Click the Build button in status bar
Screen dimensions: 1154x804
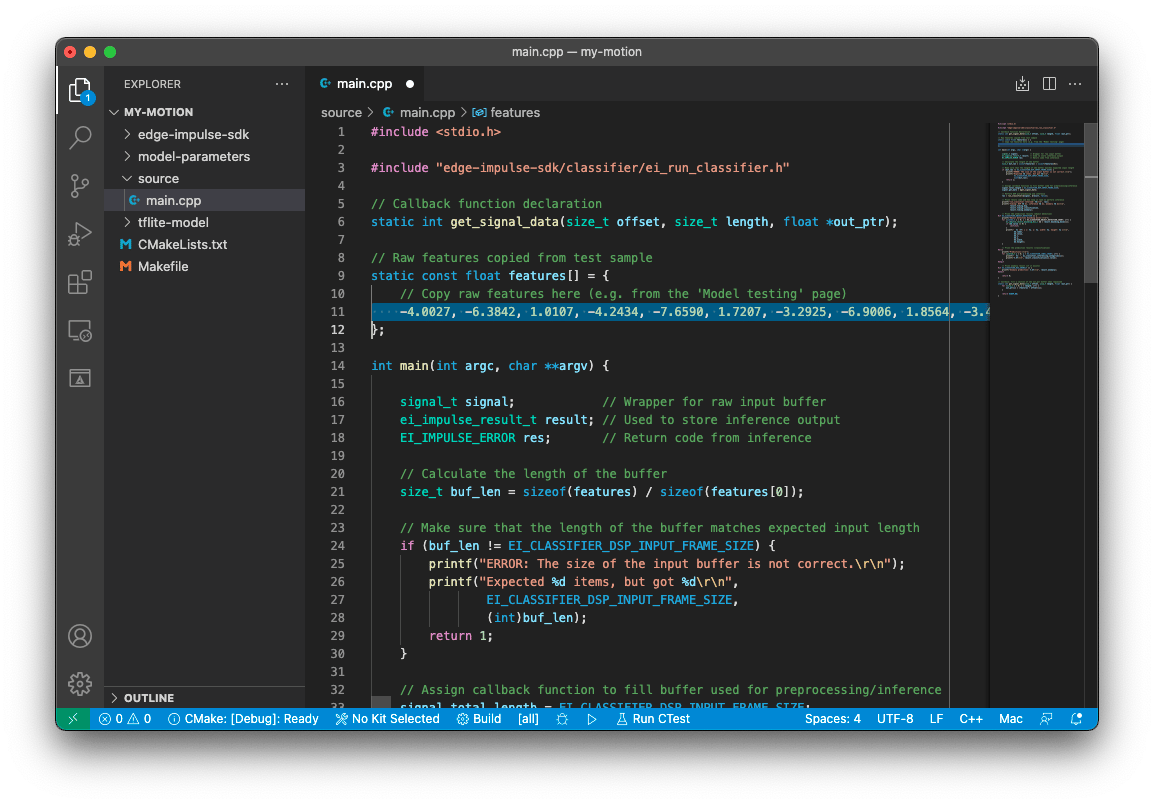479,719
